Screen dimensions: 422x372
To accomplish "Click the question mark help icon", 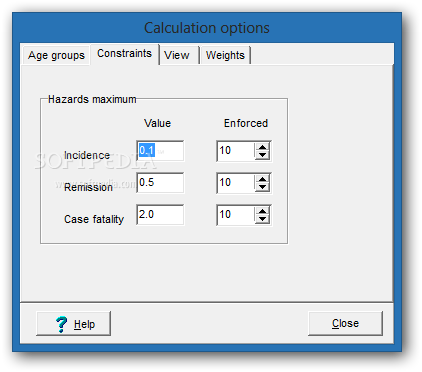I will pos(61,324).
